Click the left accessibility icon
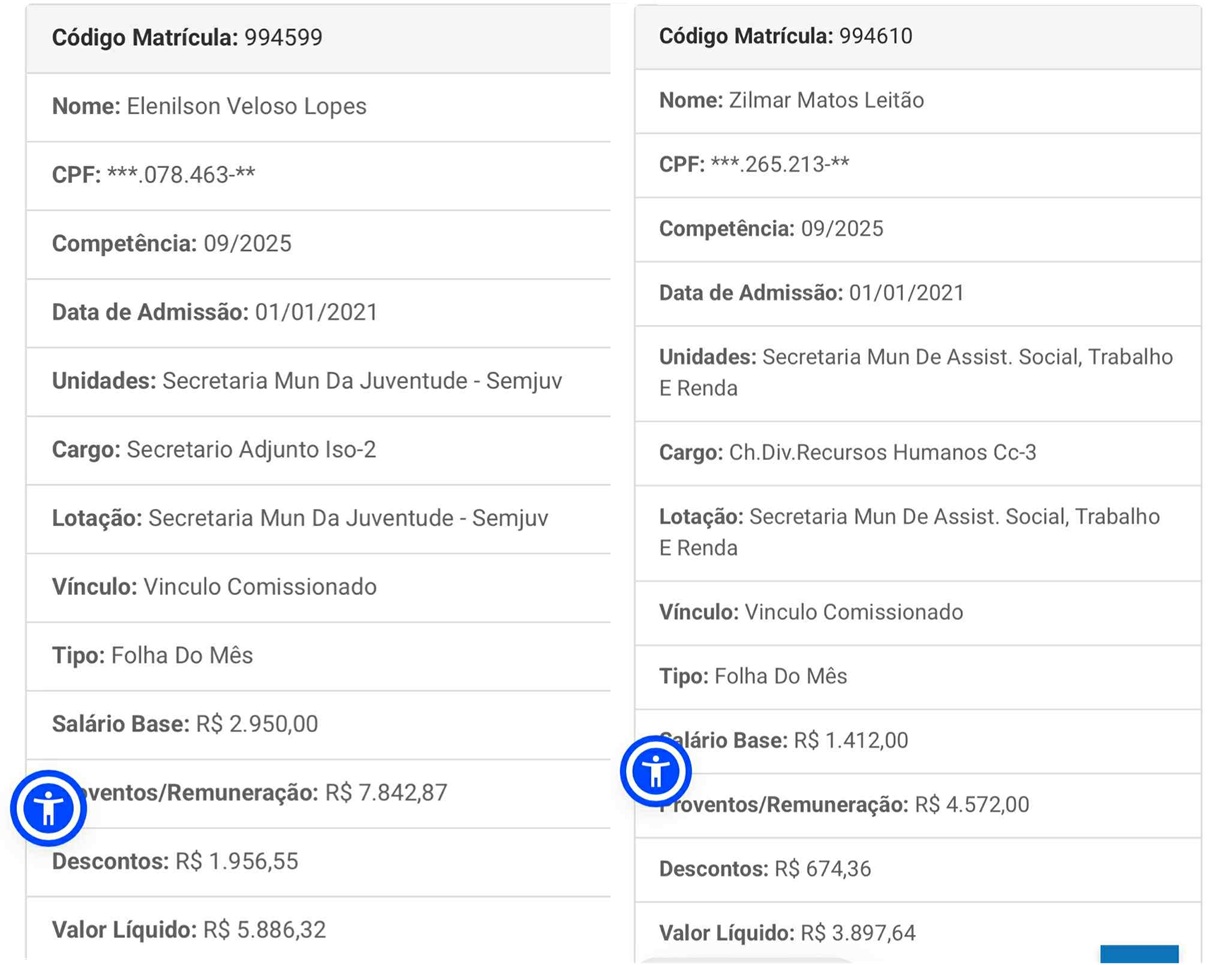 49,808
